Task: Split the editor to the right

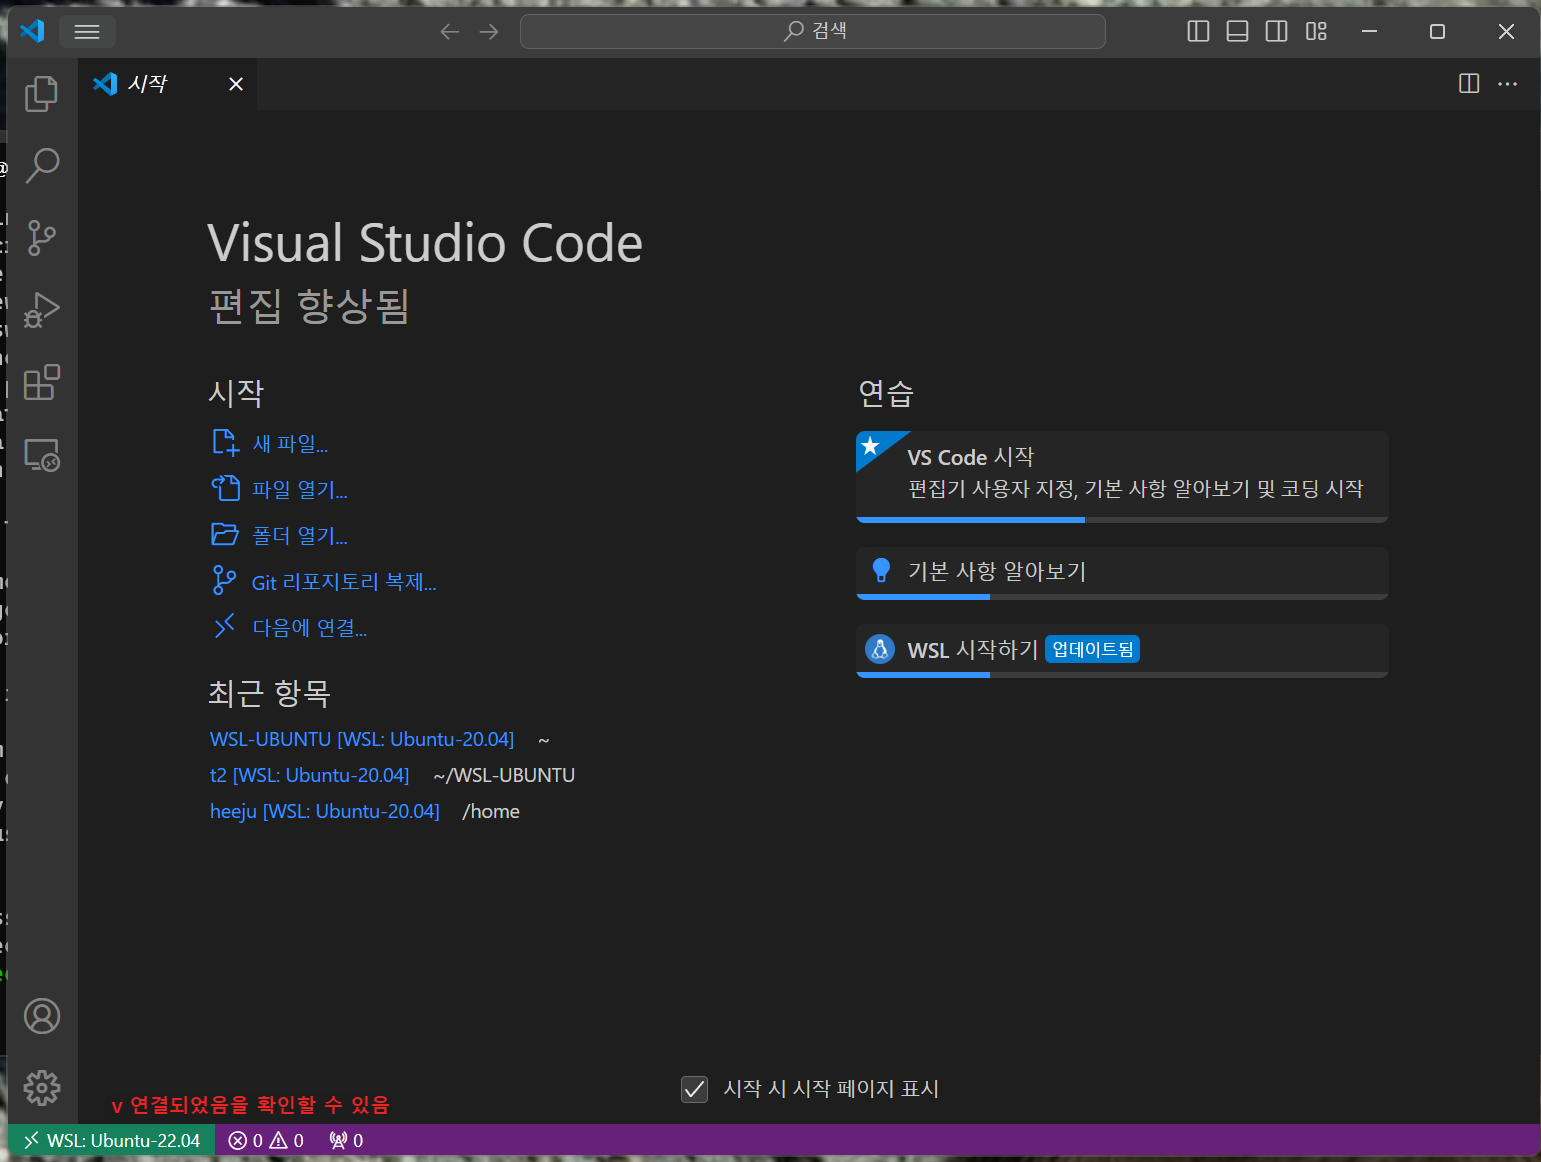Action: point(1469,84)
